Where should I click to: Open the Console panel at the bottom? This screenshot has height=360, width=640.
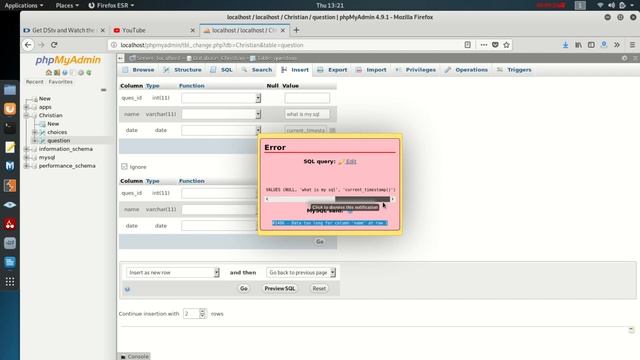pyautogui.click(x=134, y=356)
